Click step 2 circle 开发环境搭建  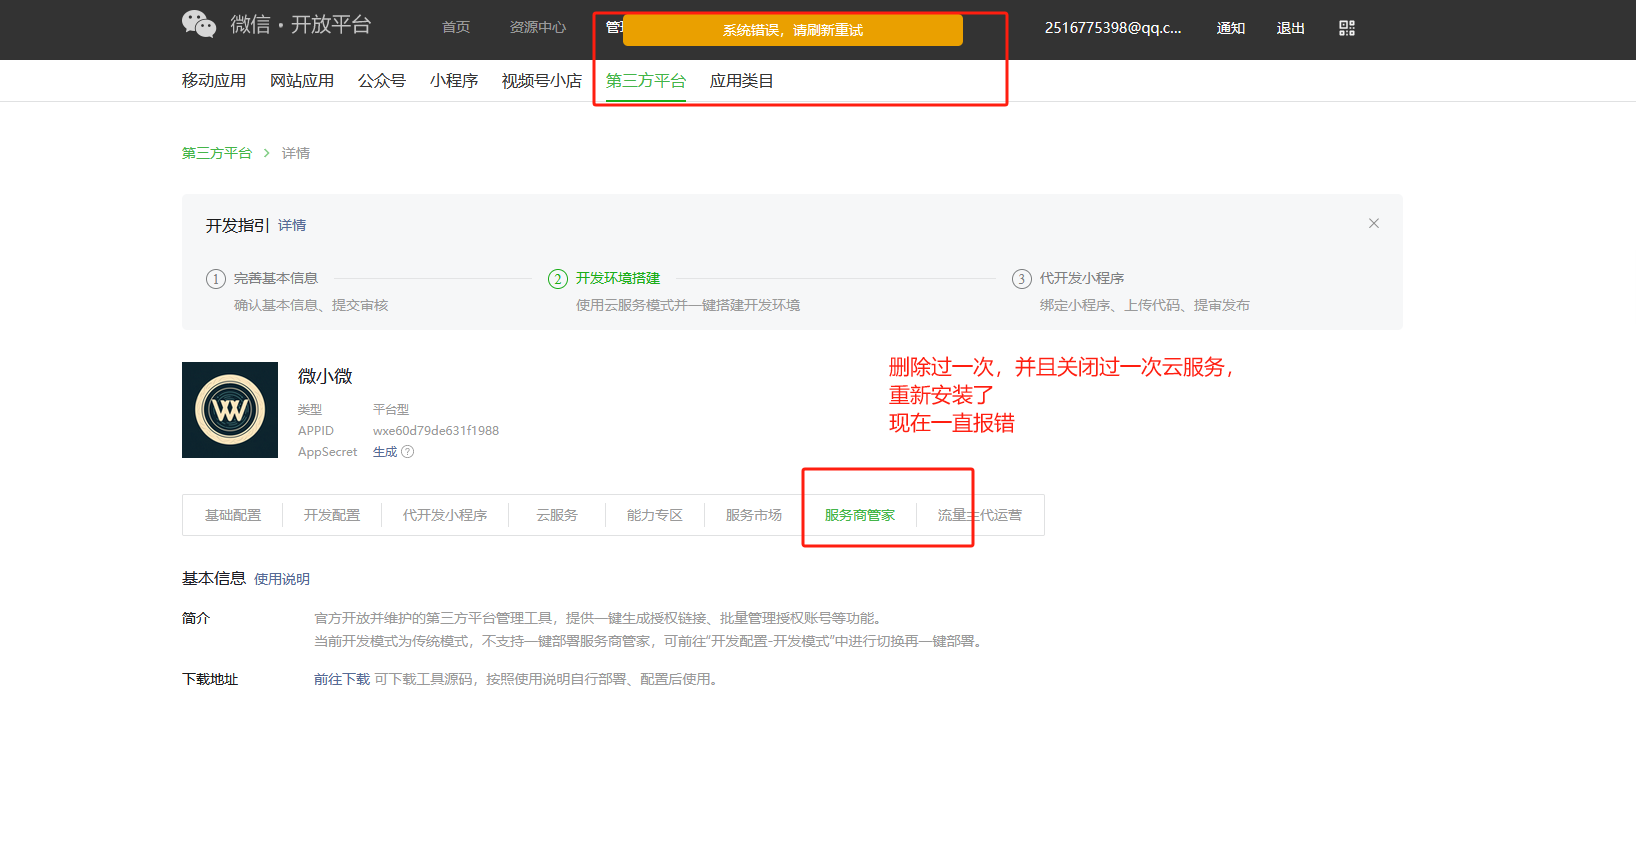(x=558, y=279)
